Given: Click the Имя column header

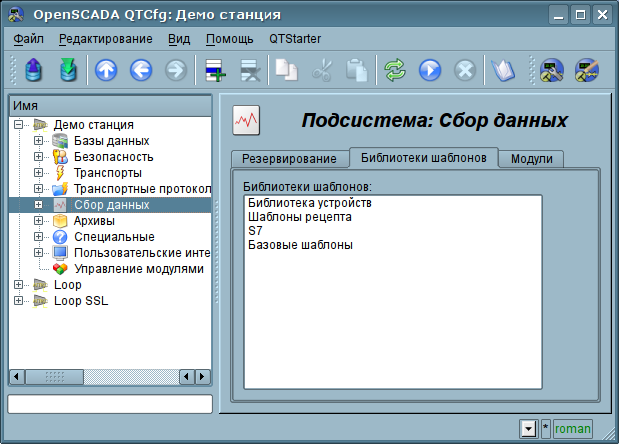Looking at the screenshot, I should tap(110, 106).
